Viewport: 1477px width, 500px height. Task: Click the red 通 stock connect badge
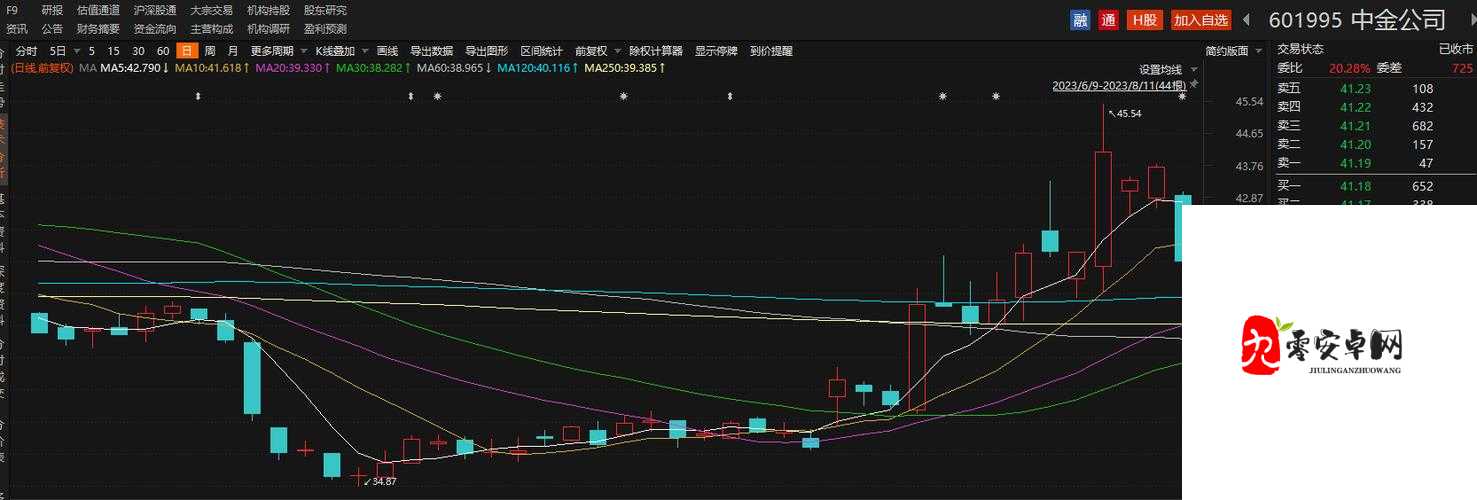point(1108,20)
